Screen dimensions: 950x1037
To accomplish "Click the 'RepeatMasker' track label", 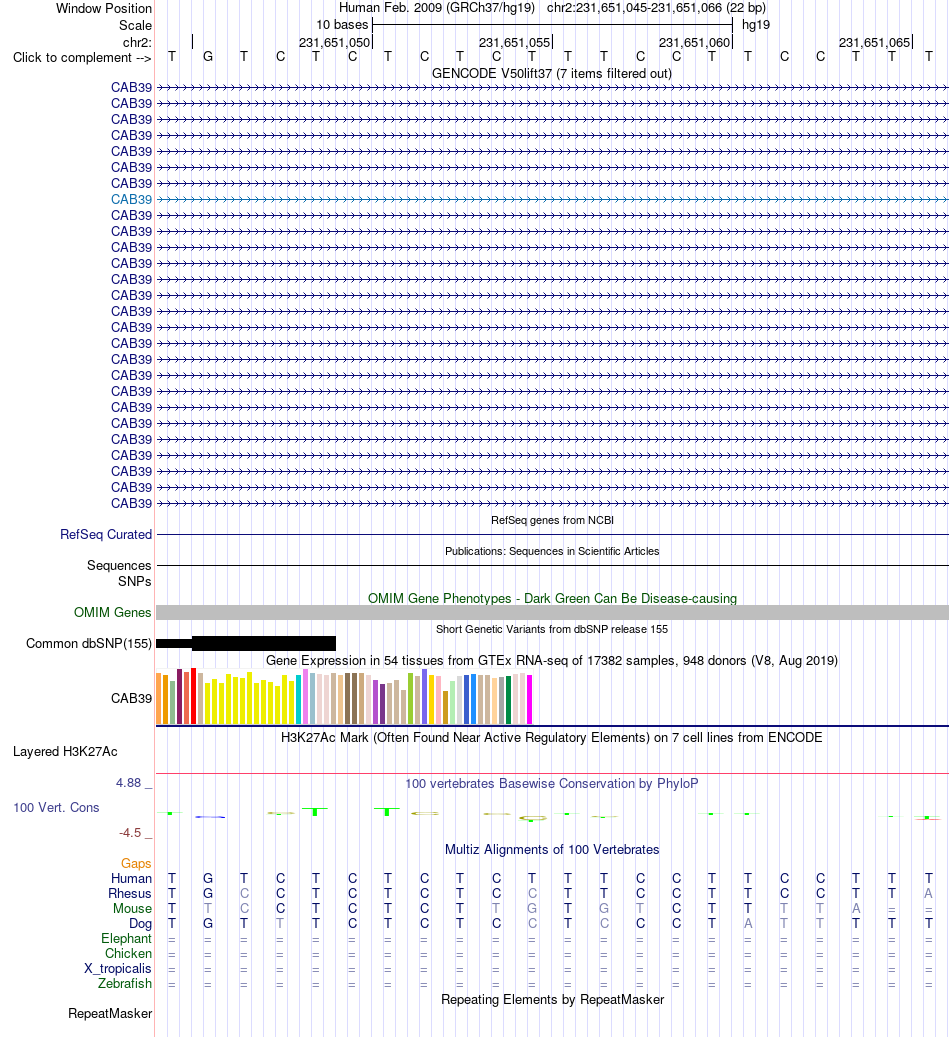I will pos(110,1014).
